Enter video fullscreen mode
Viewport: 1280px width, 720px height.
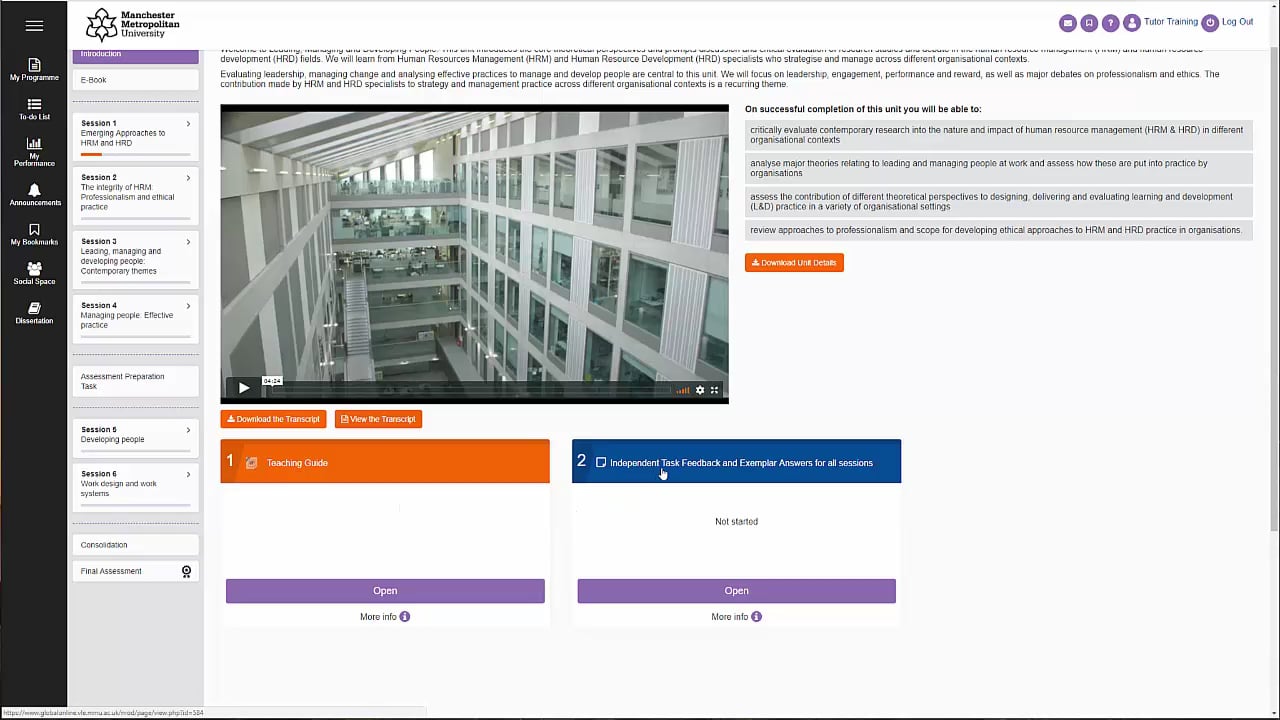(714, 390)
